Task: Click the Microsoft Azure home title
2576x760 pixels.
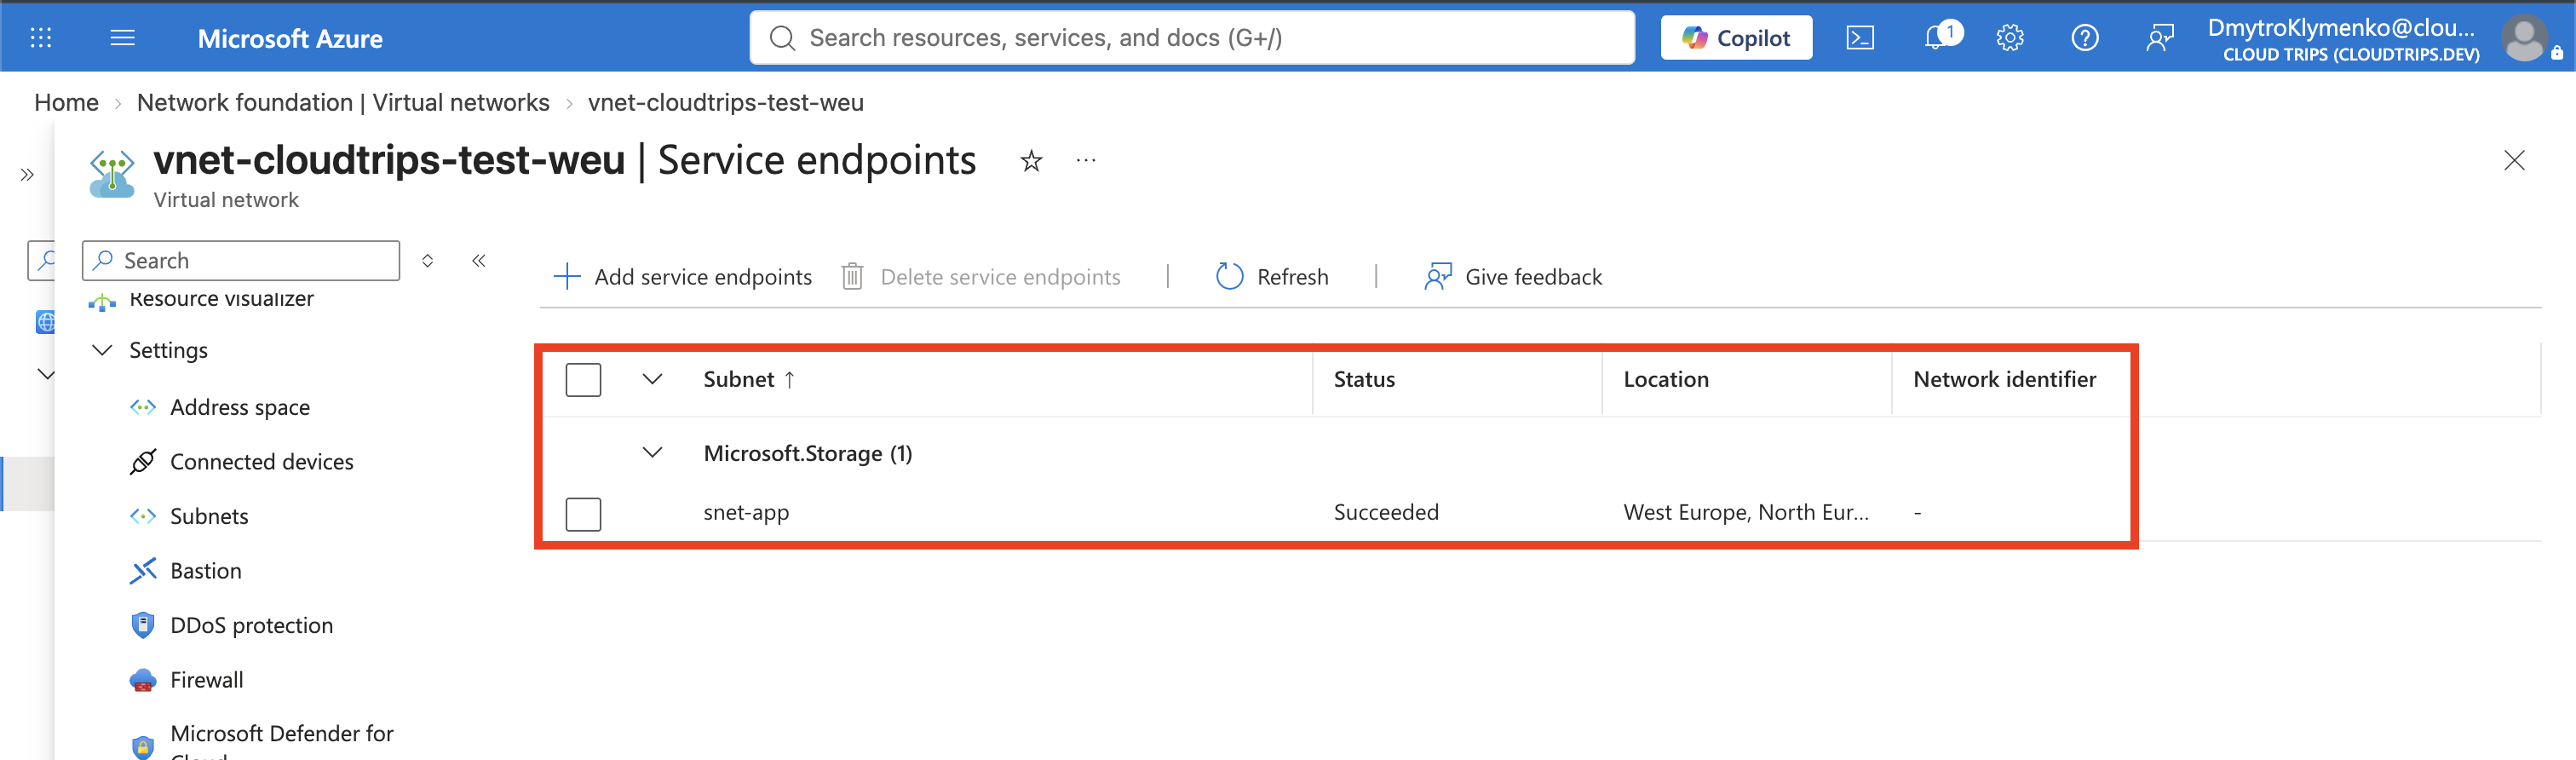Action: tap(290, 39)
